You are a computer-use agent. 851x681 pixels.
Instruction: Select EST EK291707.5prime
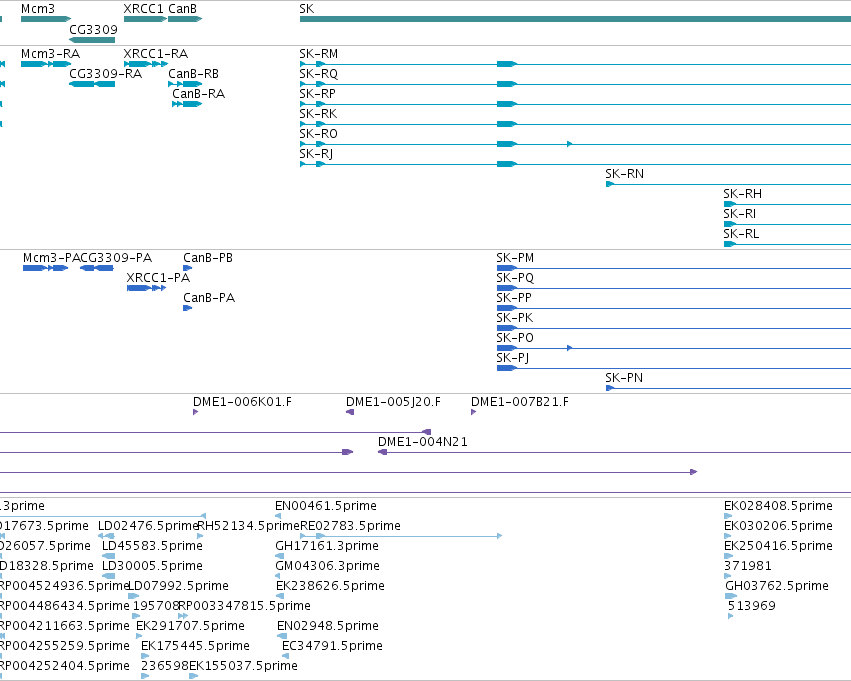pyautogui.click(x=139, y=637)
